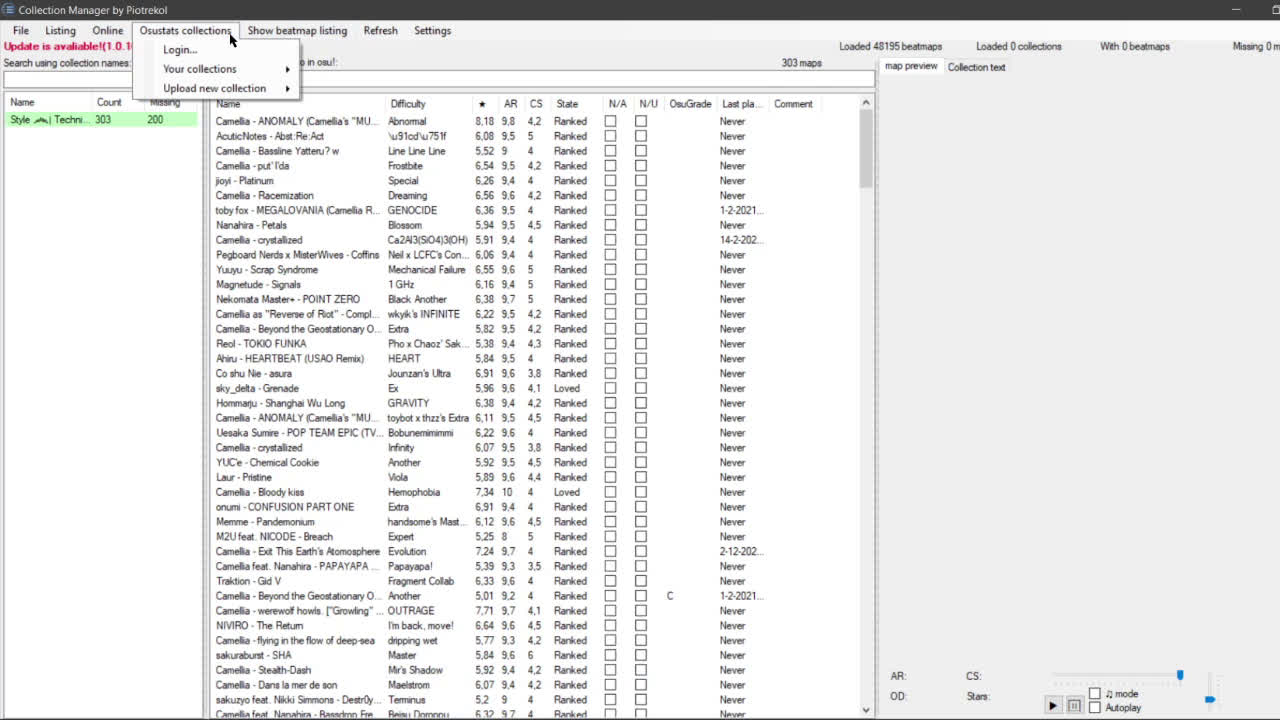
Task: Select Login... from the Osustats menu
Action: pyautogui.click(x=180, y=50)
